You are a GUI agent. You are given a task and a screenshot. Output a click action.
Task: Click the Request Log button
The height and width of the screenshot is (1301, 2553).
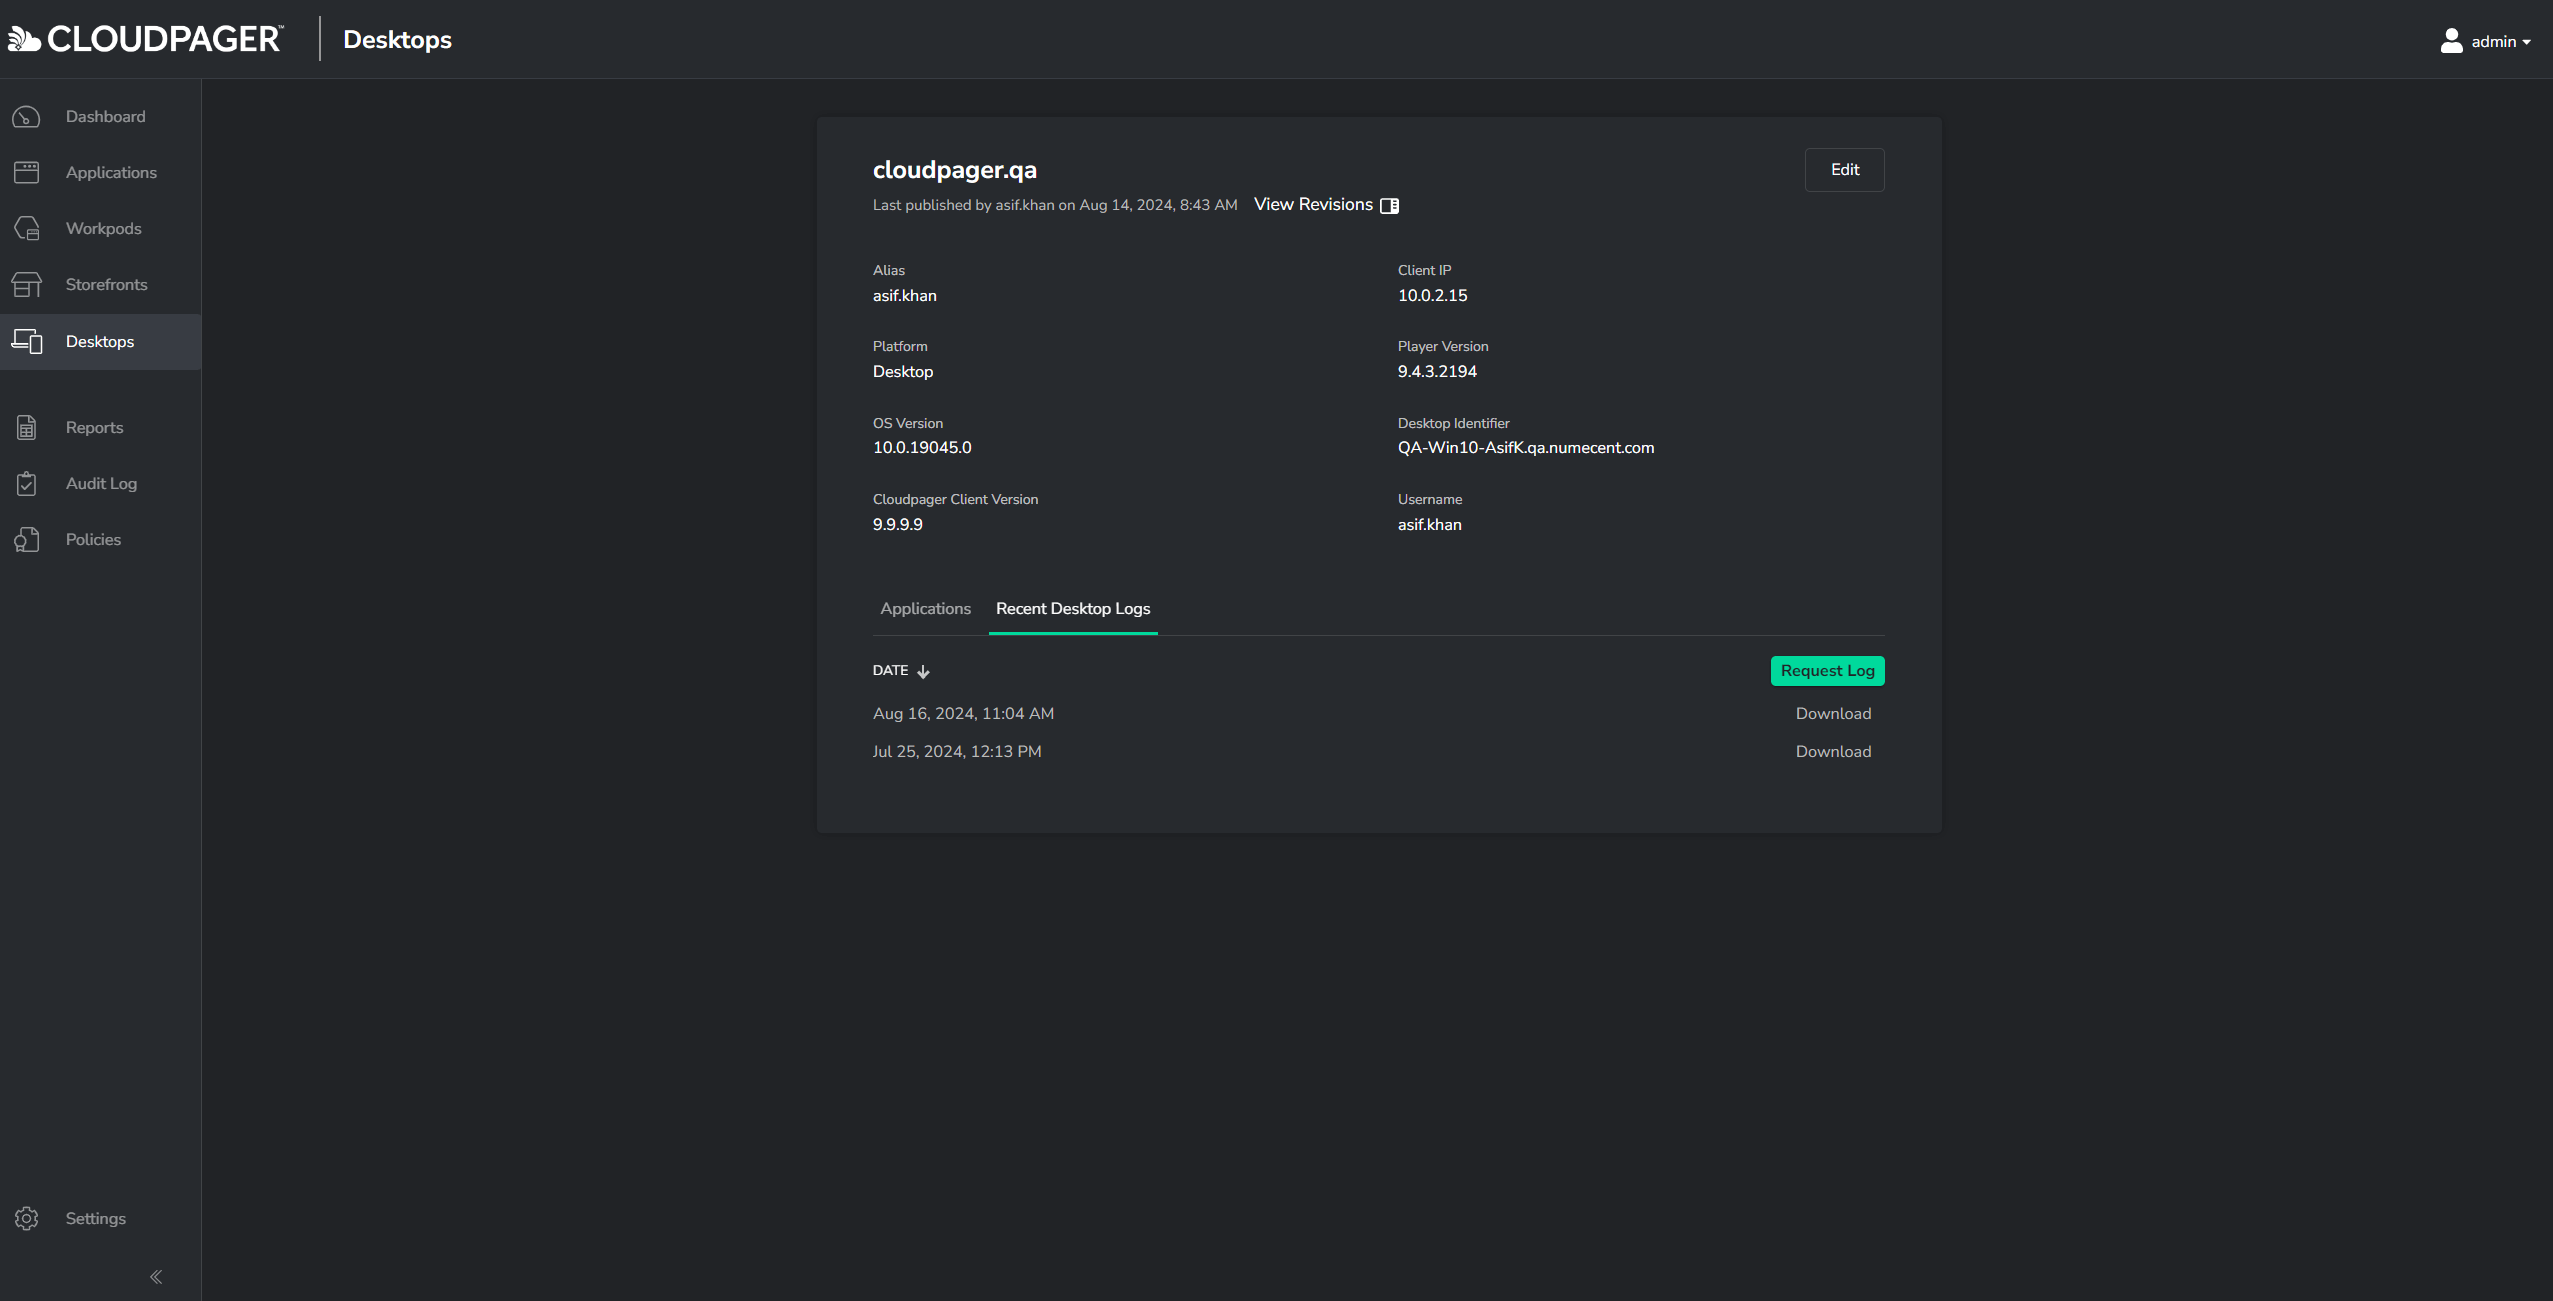(x=1827, y=671)
